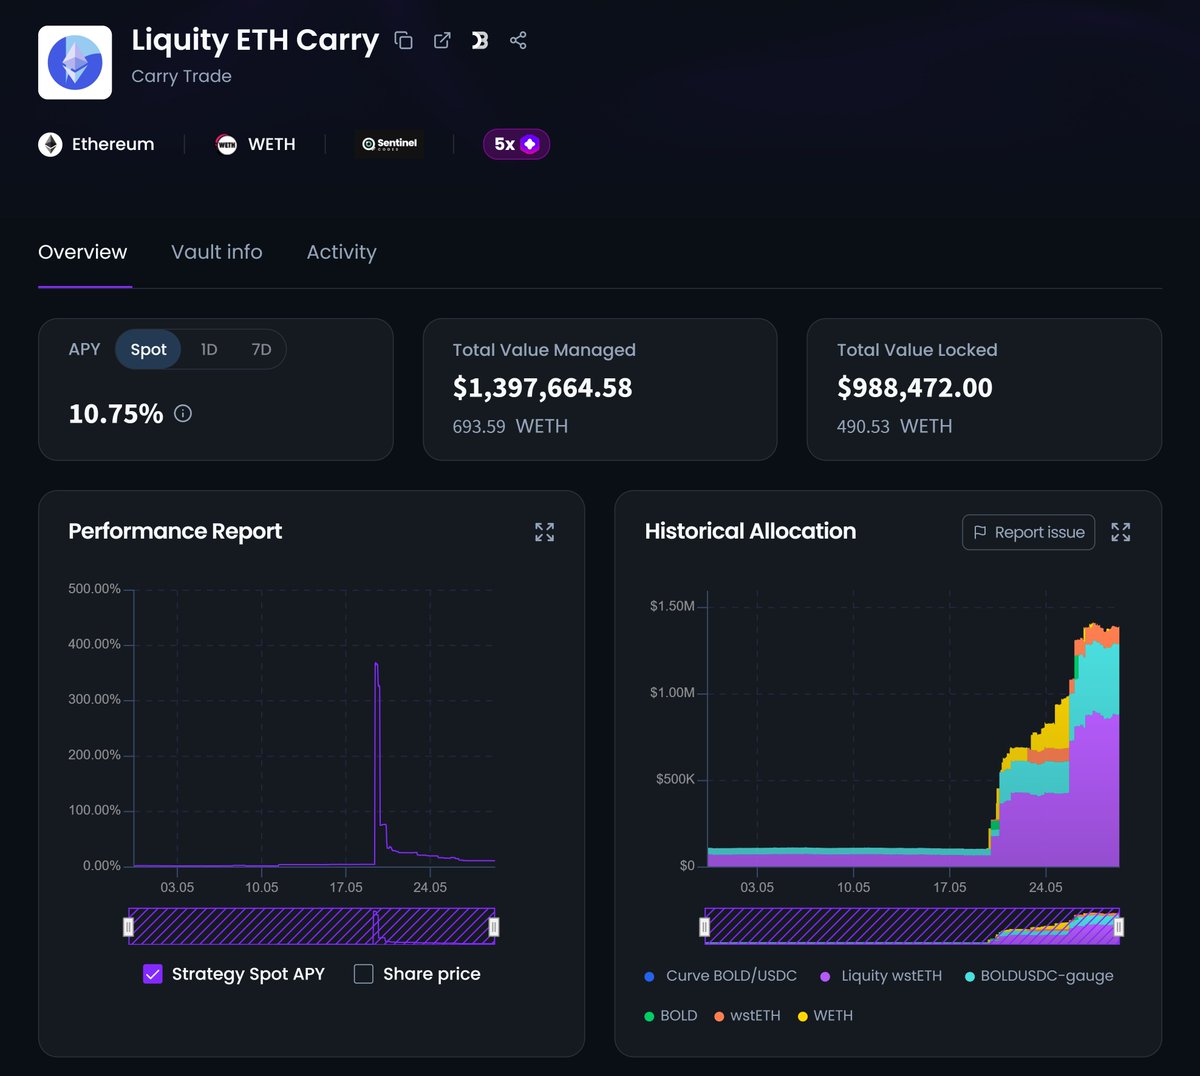Viewport: 1200px width, 1076px height.
Task: Click the share icon beside the vault title
Action: [518, 40]
